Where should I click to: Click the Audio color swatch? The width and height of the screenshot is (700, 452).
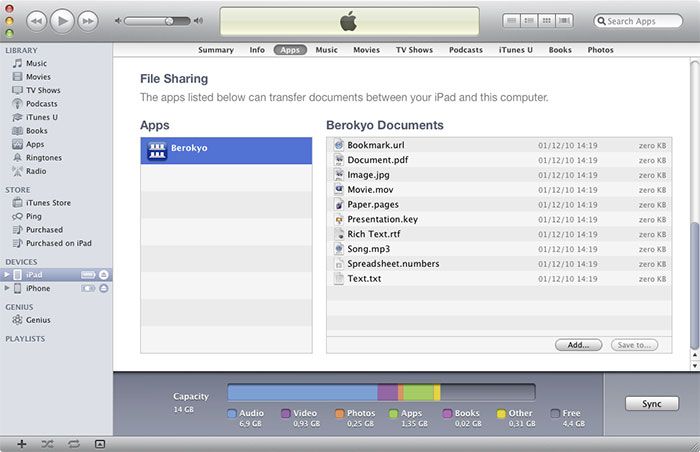point(232,413)
